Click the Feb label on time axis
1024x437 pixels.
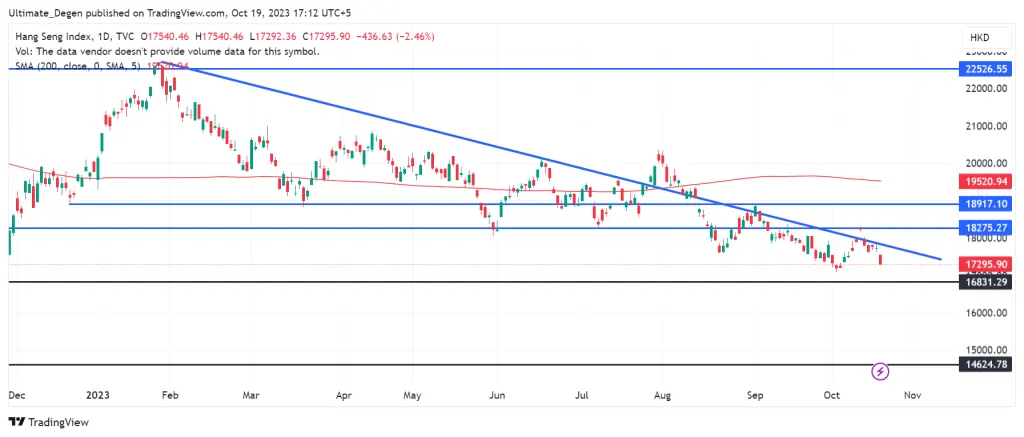click(x=170, y=395)
